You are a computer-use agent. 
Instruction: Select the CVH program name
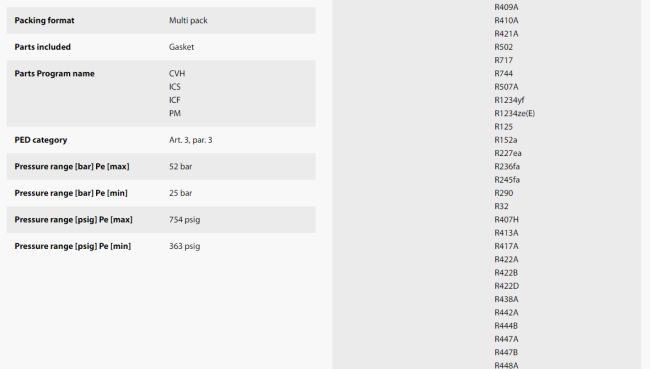click(x=177, y=73)
